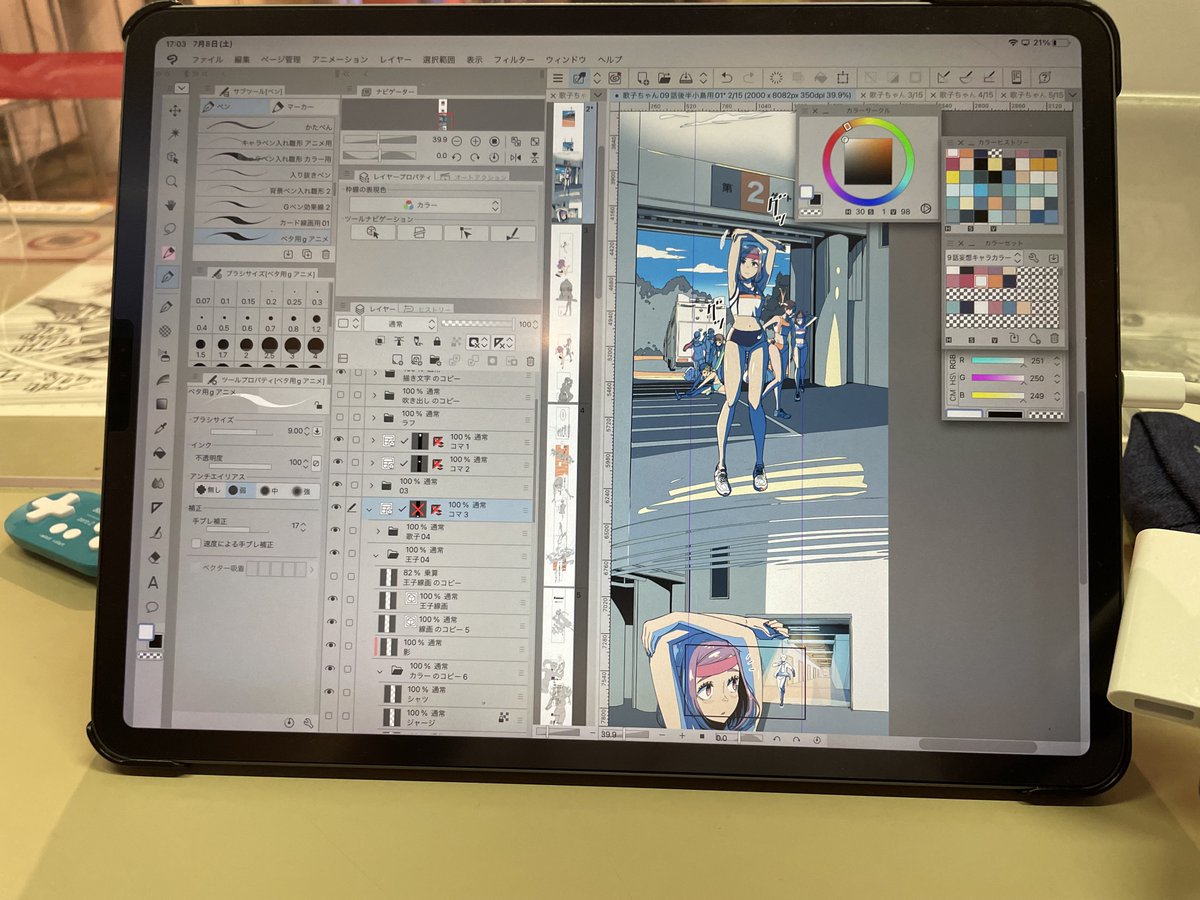This screenshot has height=900, width=1200.
Task: Click Rotate left icon in Navigator
Action: point(456,157)
